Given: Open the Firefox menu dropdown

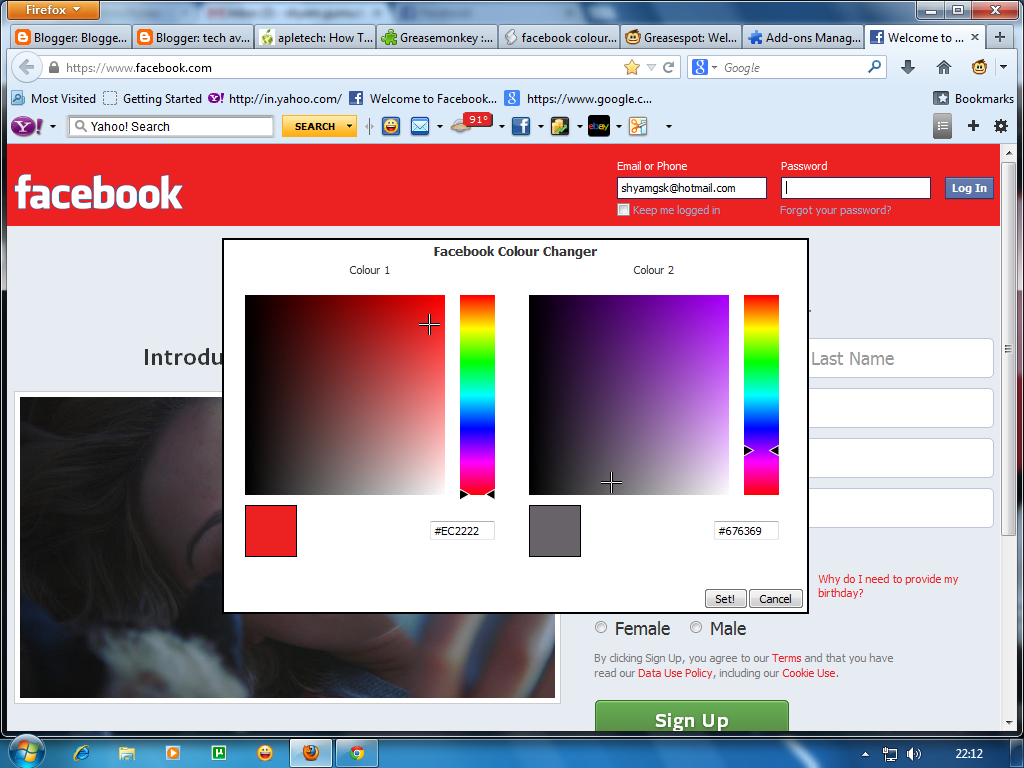Looking at the screenshot, I should [53, 10].
